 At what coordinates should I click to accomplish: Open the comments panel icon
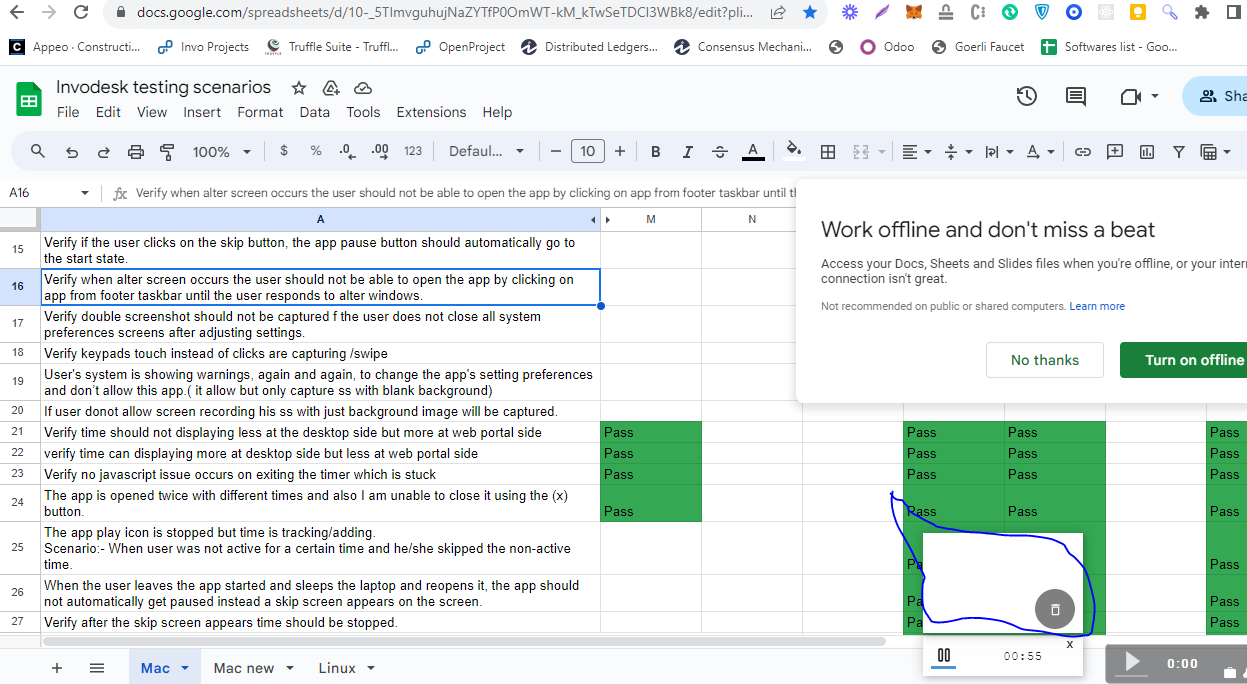pyautogui.click(x=1076, y=97)
